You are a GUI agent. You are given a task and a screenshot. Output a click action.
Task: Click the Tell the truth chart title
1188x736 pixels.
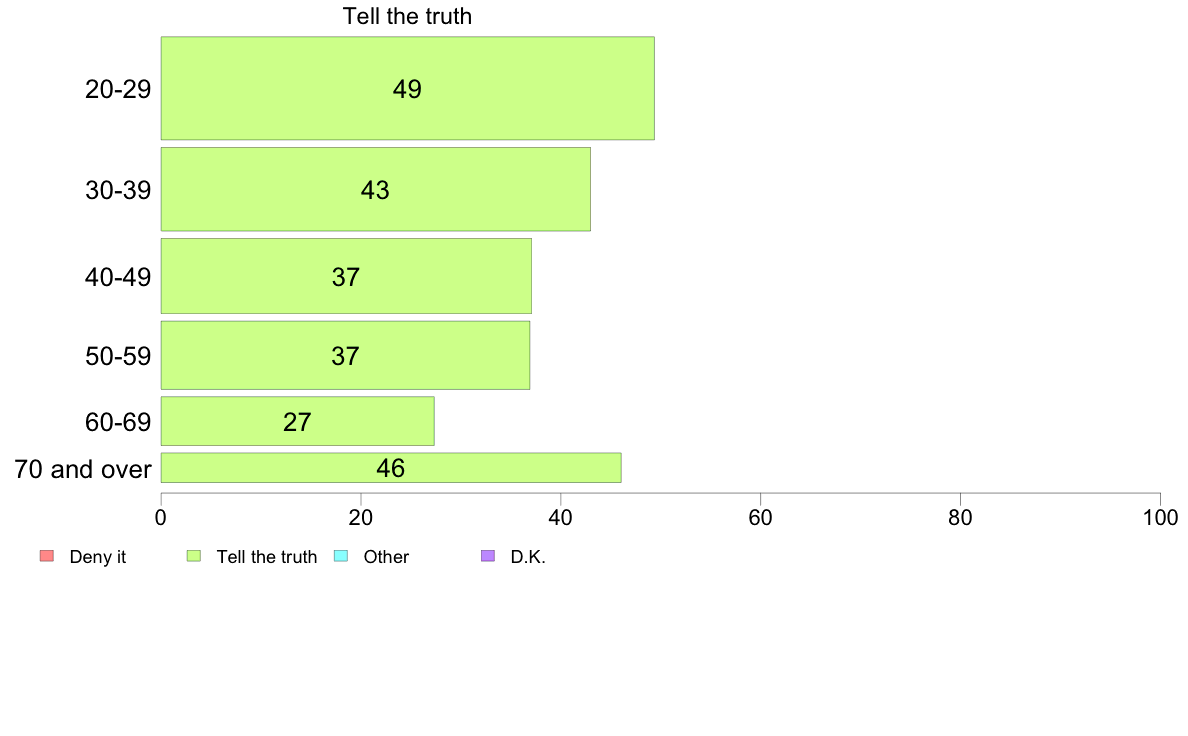coord(408,16)
